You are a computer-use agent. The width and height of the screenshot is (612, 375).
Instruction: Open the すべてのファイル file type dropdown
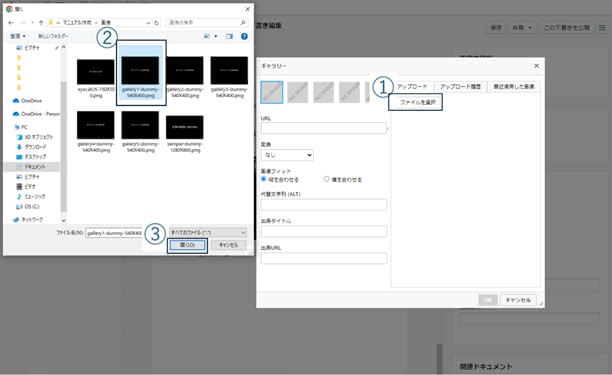coord(208,233)
